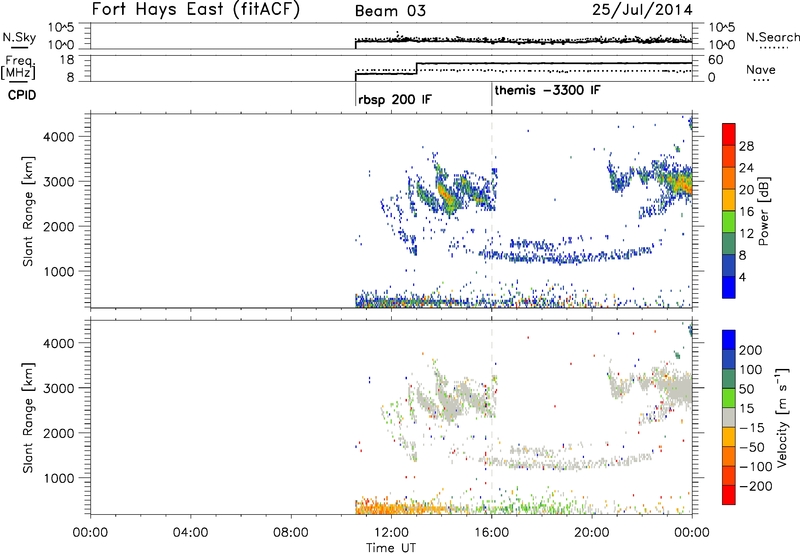
Task: Pick the bright blue bottom segment of power bar
Action: pos(729,287)
